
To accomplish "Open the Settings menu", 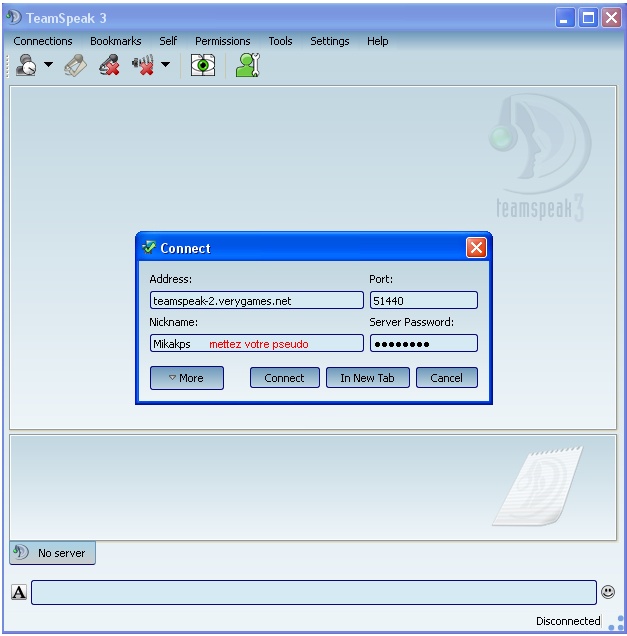I will pyautogui.click(x=330, y=41).
